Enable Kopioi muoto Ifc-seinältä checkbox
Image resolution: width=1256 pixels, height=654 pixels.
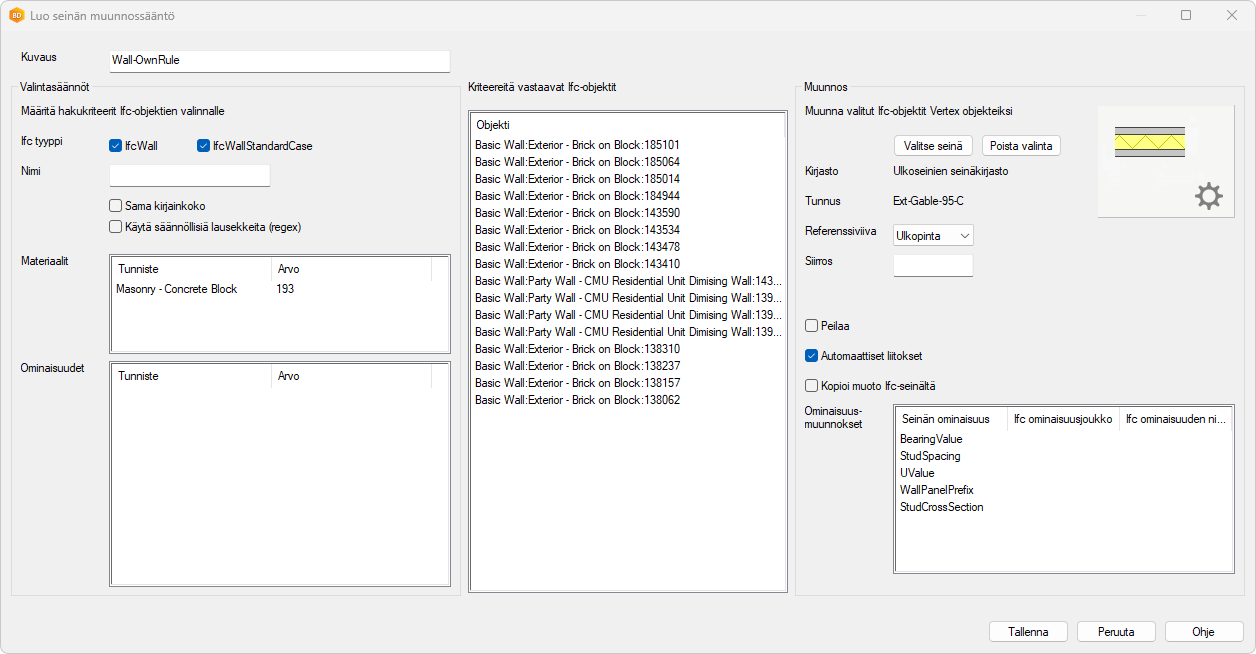812,385
